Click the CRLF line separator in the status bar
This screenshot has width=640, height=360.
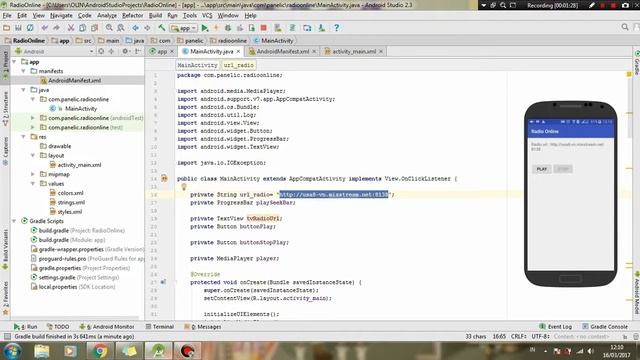click(519, 337)
